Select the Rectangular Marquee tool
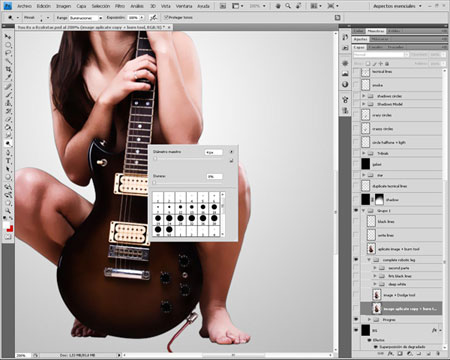This screenshot has width=450, height=360. [x=8, y=45]
